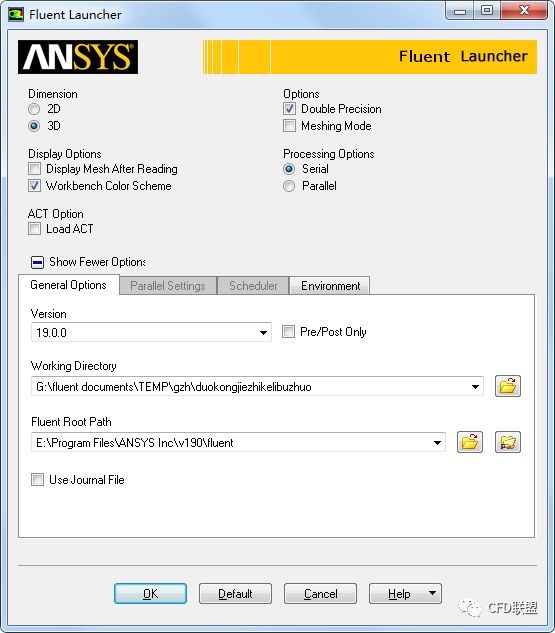Enable the Meshing Mode checkbox
The image size is (555, 633).
[x=289, y=126]
